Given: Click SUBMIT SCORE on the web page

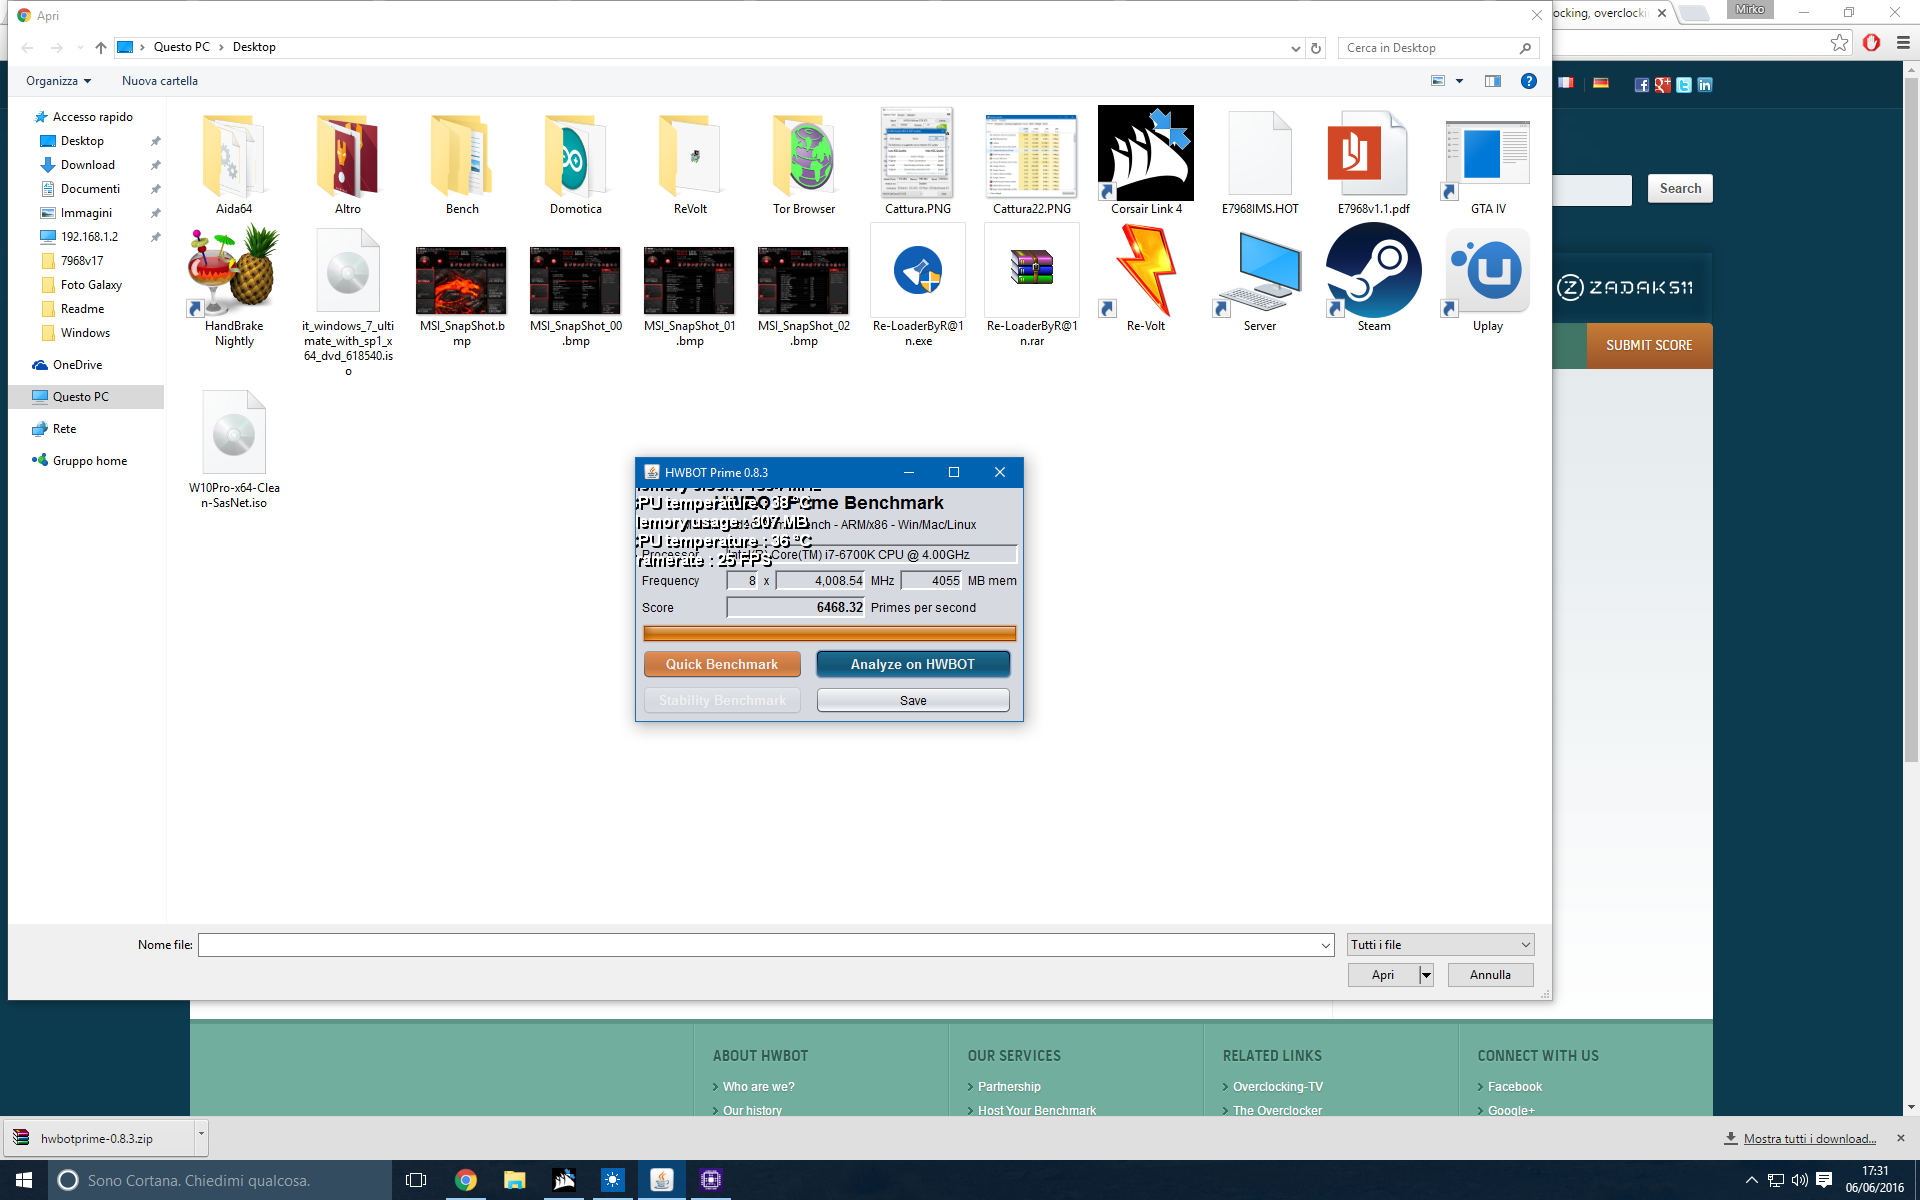Looking at the screenshot, I should (1649, 345).
